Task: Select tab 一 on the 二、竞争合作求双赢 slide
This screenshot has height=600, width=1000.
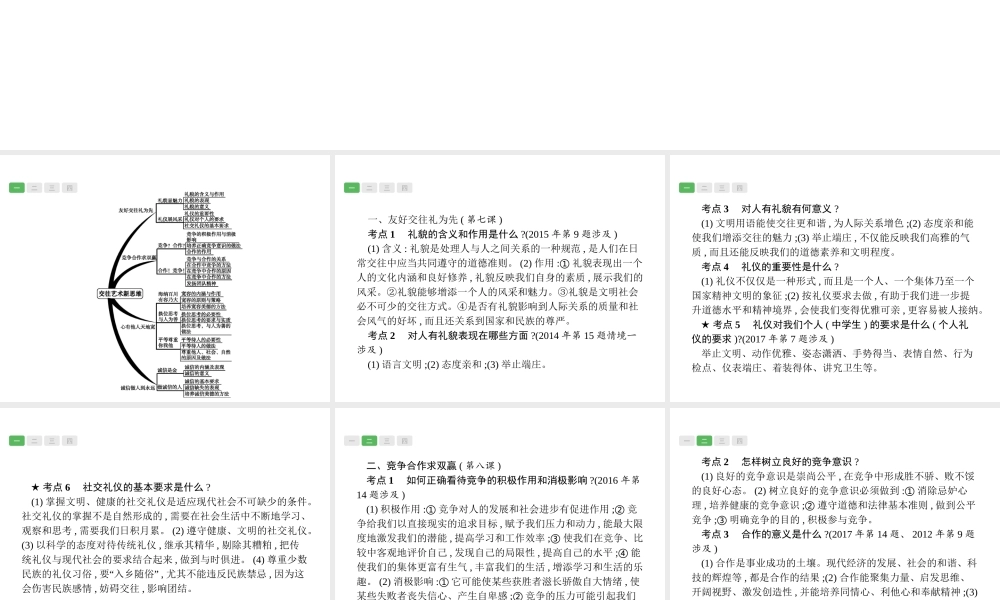Action: 351,441
